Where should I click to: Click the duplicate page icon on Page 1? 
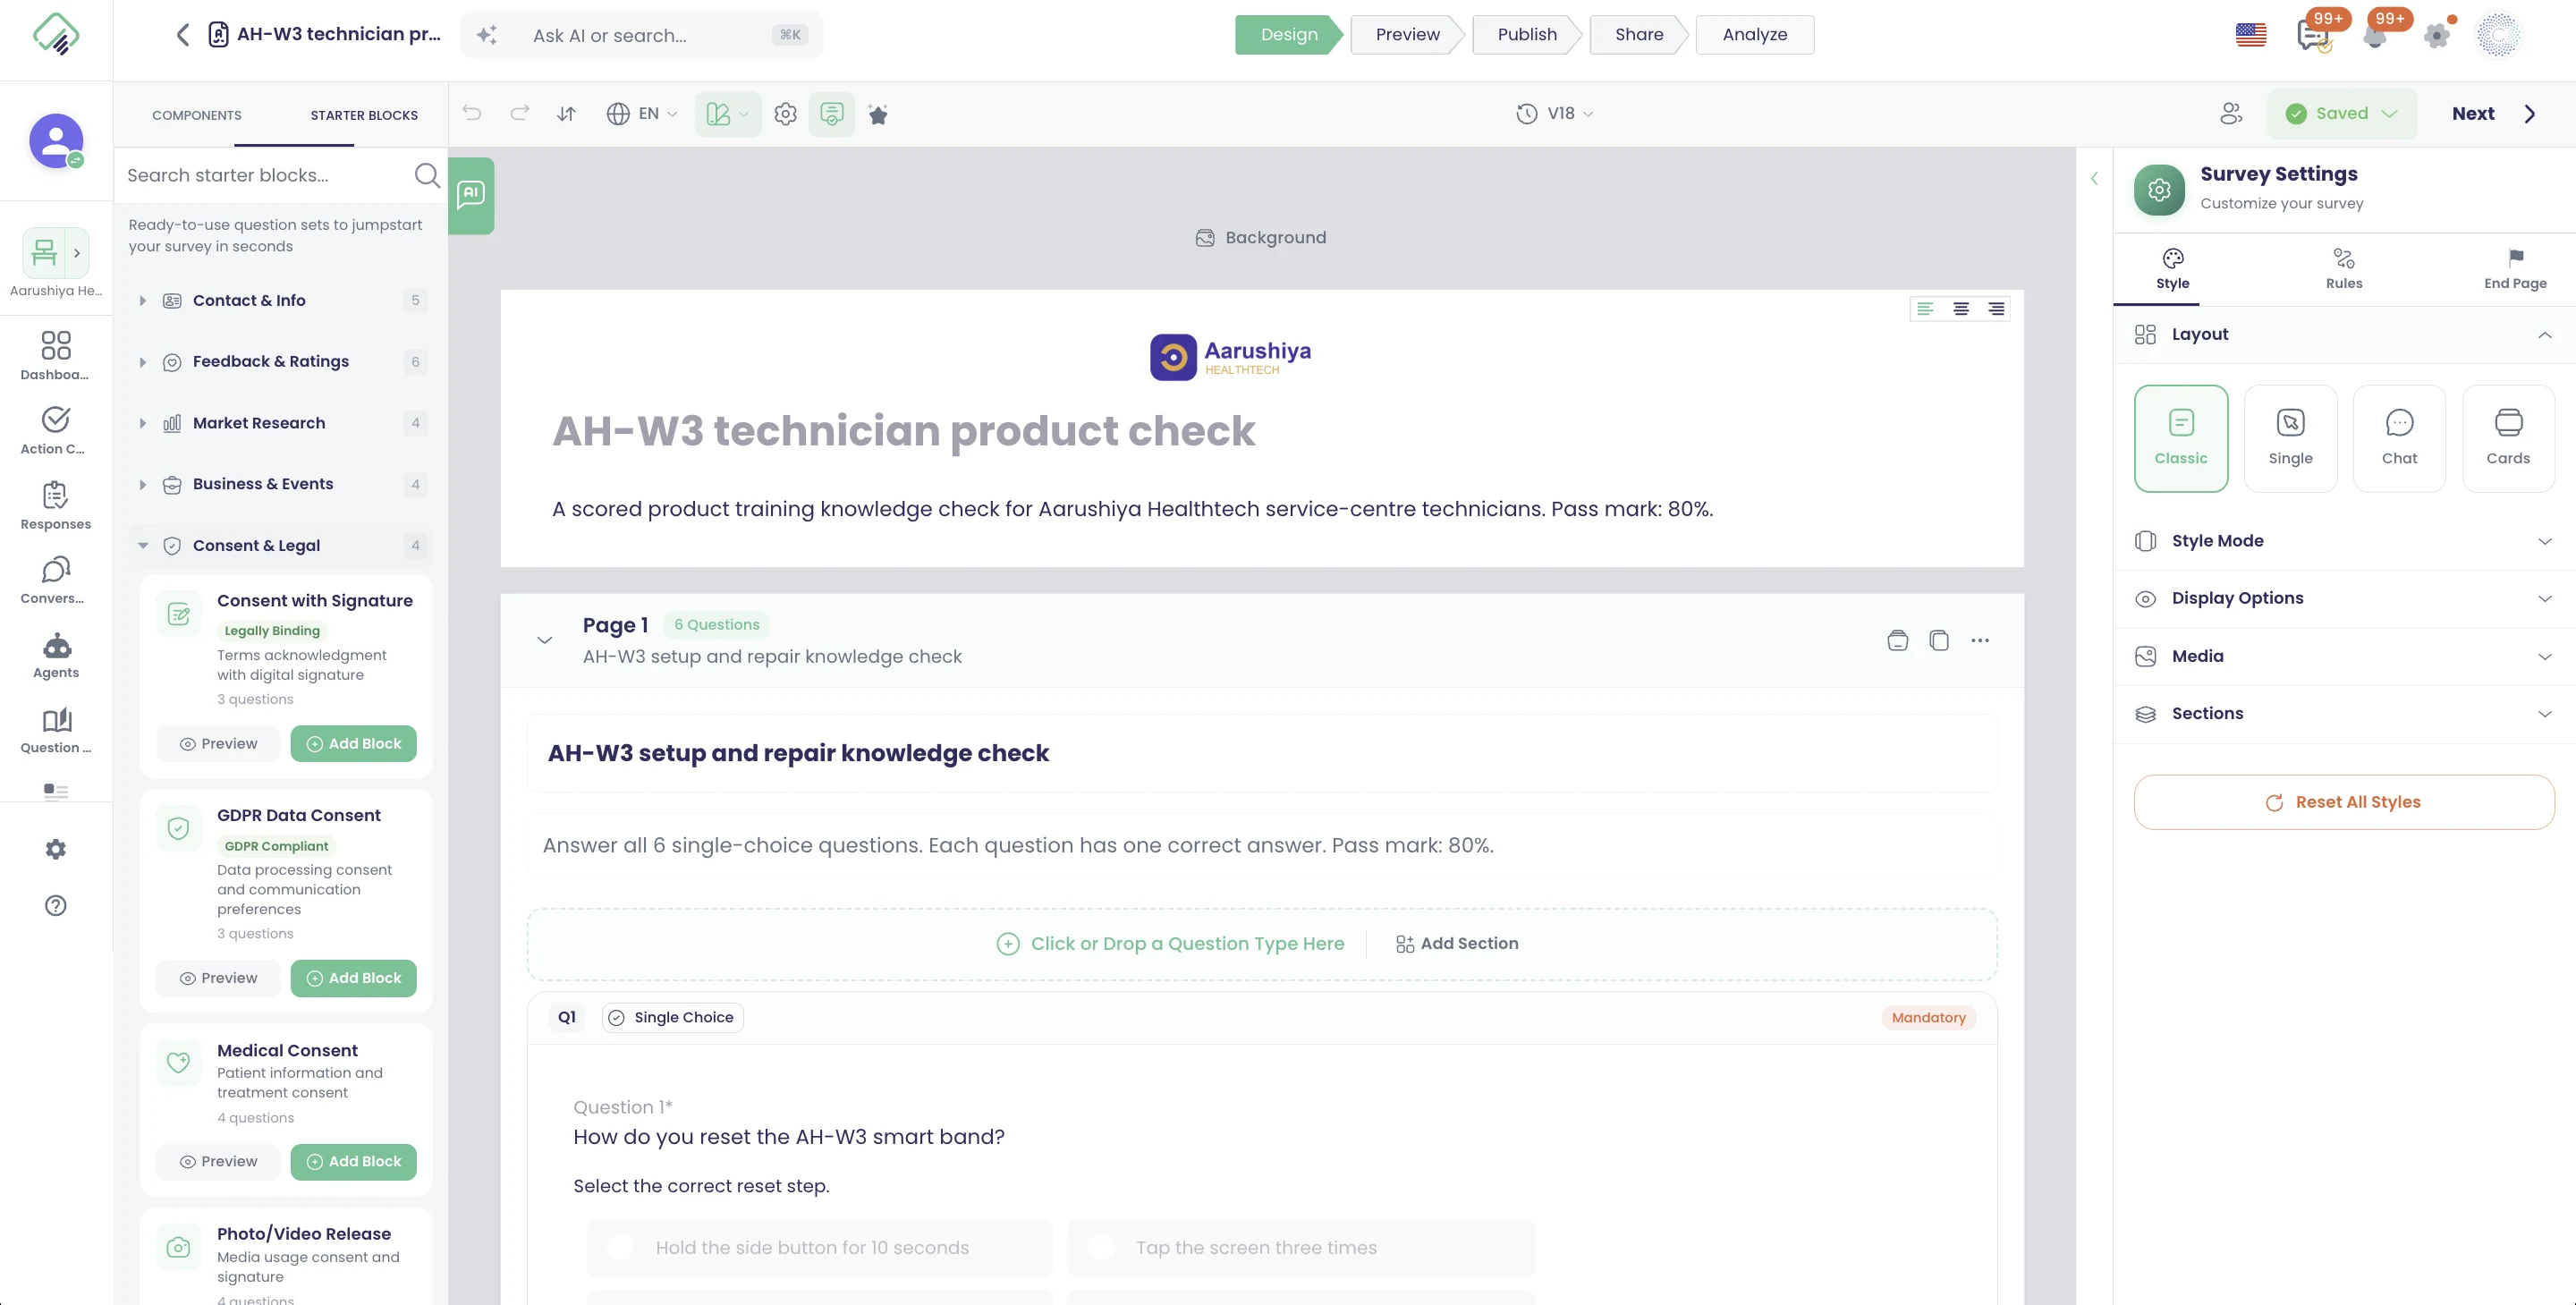(x=1939, y=640)
